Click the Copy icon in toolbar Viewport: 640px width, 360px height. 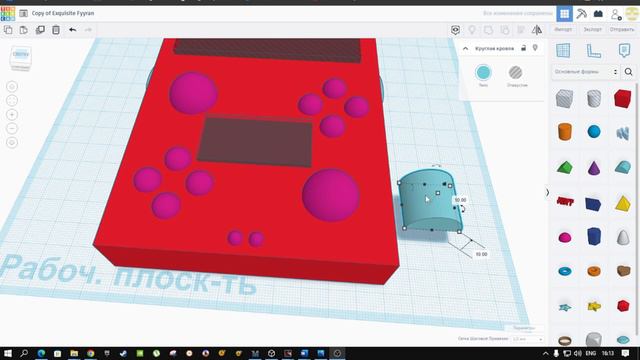(x=8, y=30)
